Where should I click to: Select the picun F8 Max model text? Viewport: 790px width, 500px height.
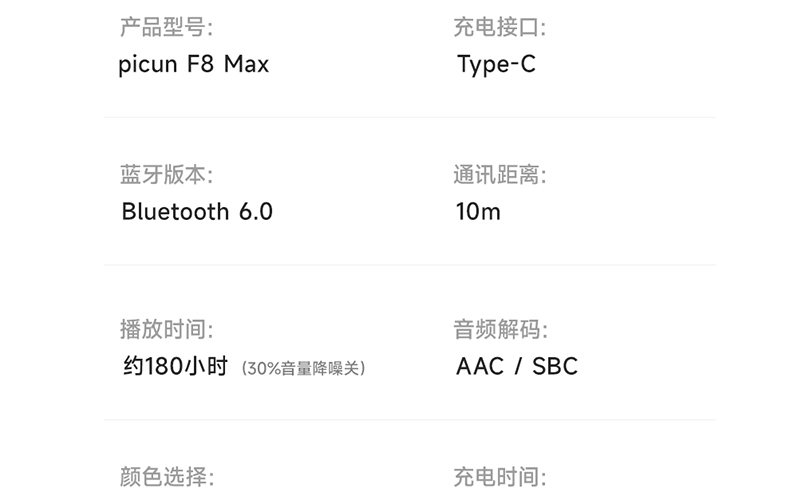pyautogui.click(x=195, y=65)
